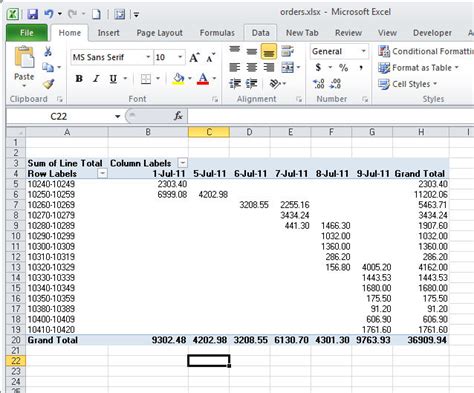Click the Undo arrow icon
Viewport: 474px width, 393px height.
tap(49, 14)
